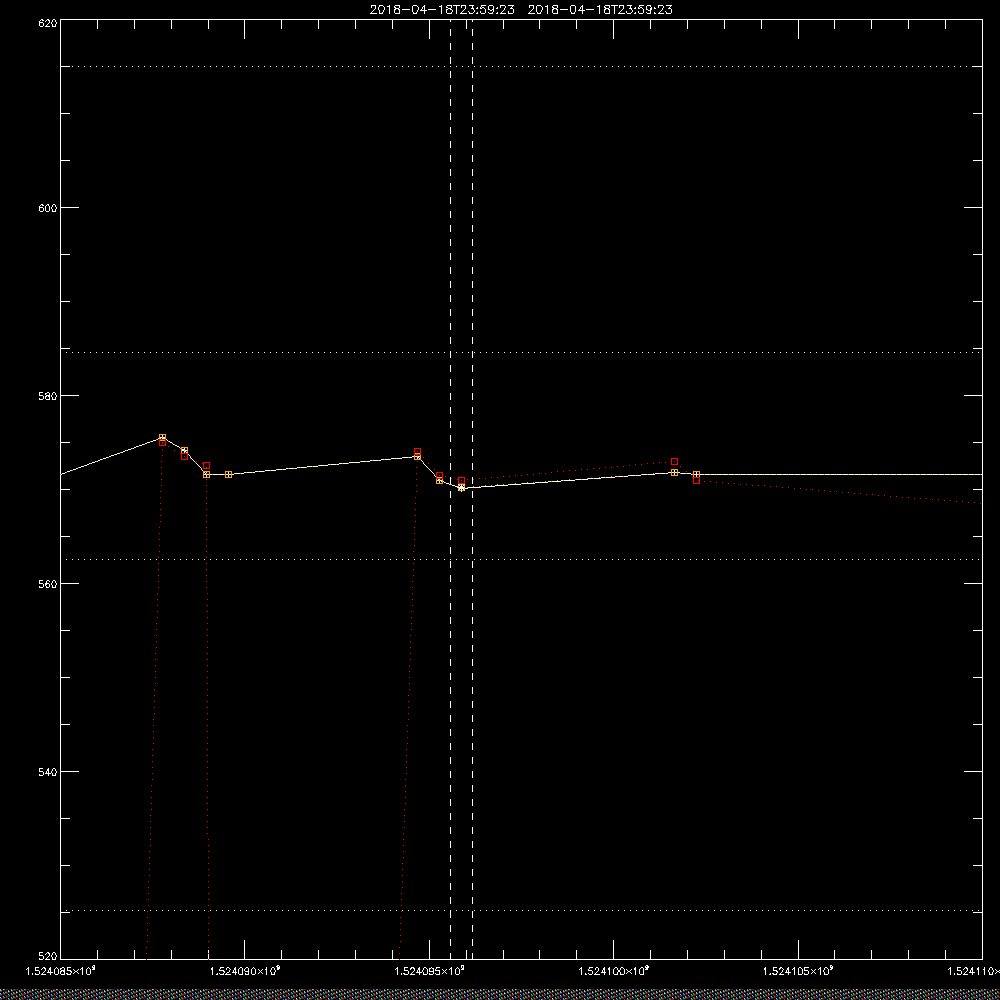
Task: Click the 1.524100×10⁹ x-axis label
Action: coord(614,971)
